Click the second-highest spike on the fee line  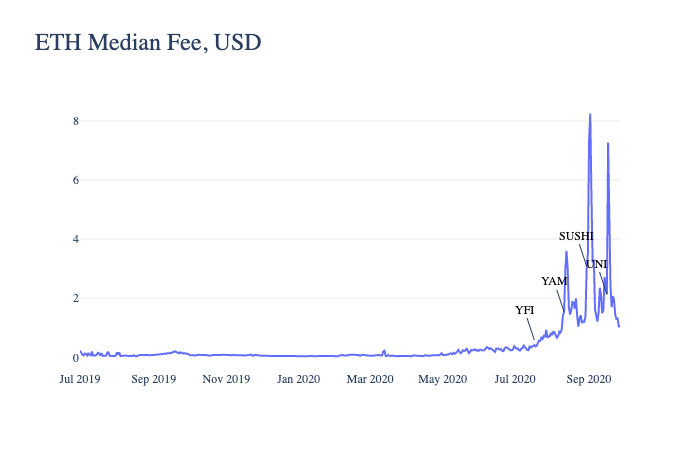click(x=607, y=144)
